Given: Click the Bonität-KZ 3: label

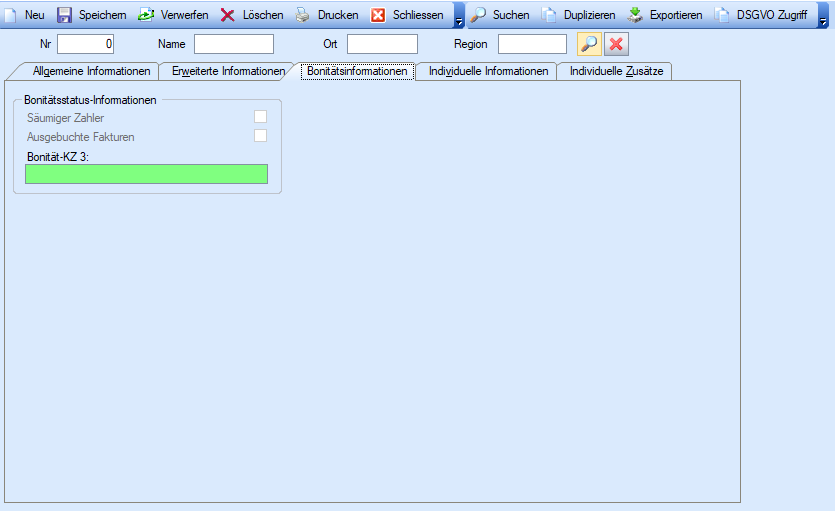Looking at the screenshot, I should (x=58, y=156).
